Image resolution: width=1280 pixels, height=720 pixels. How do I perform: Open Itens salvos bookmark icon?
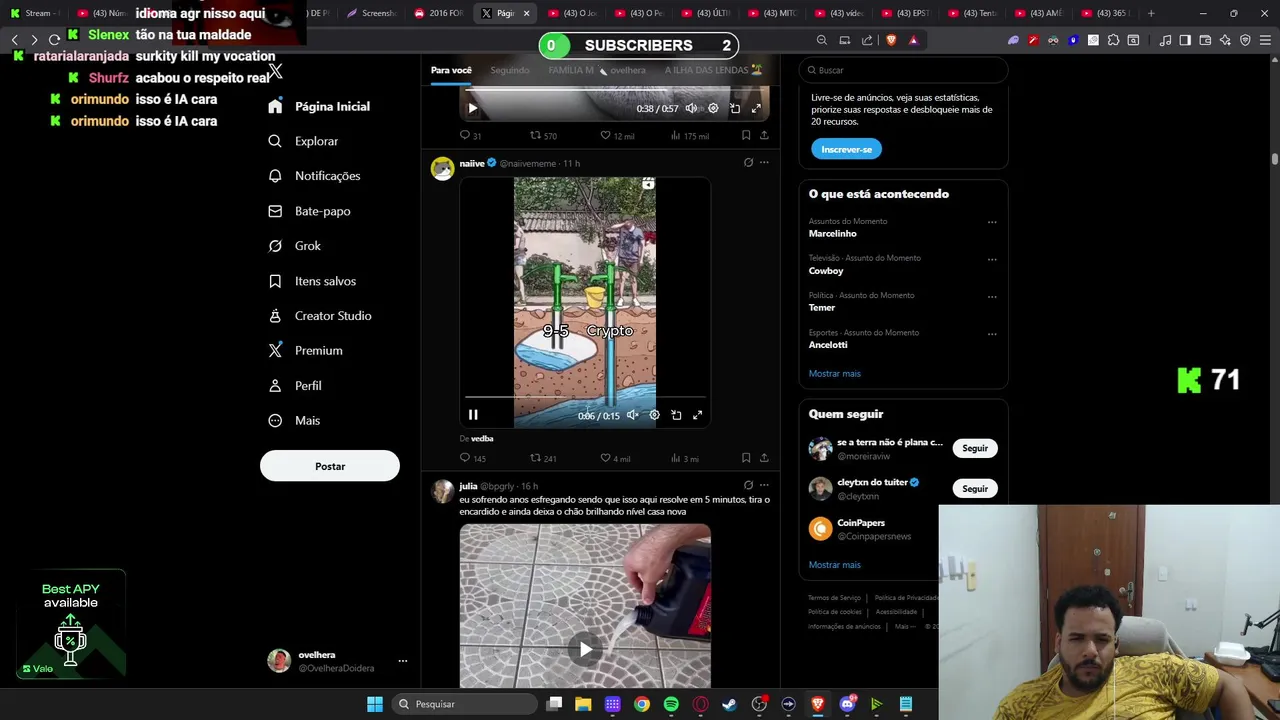pyautogui.click(x=275, y=281)
